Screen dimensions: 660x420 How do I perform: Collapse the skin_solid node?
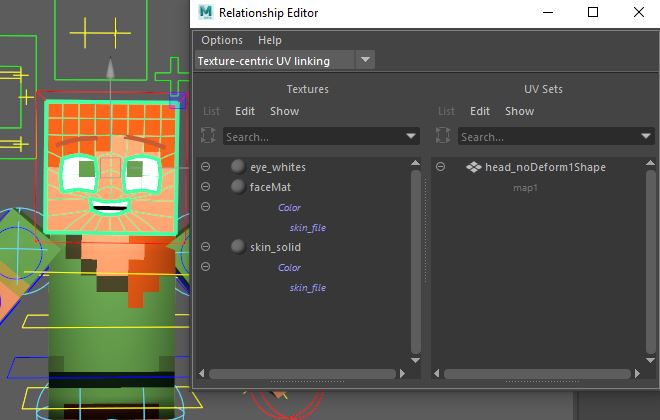pyautogui.click(x=205, y=247)
